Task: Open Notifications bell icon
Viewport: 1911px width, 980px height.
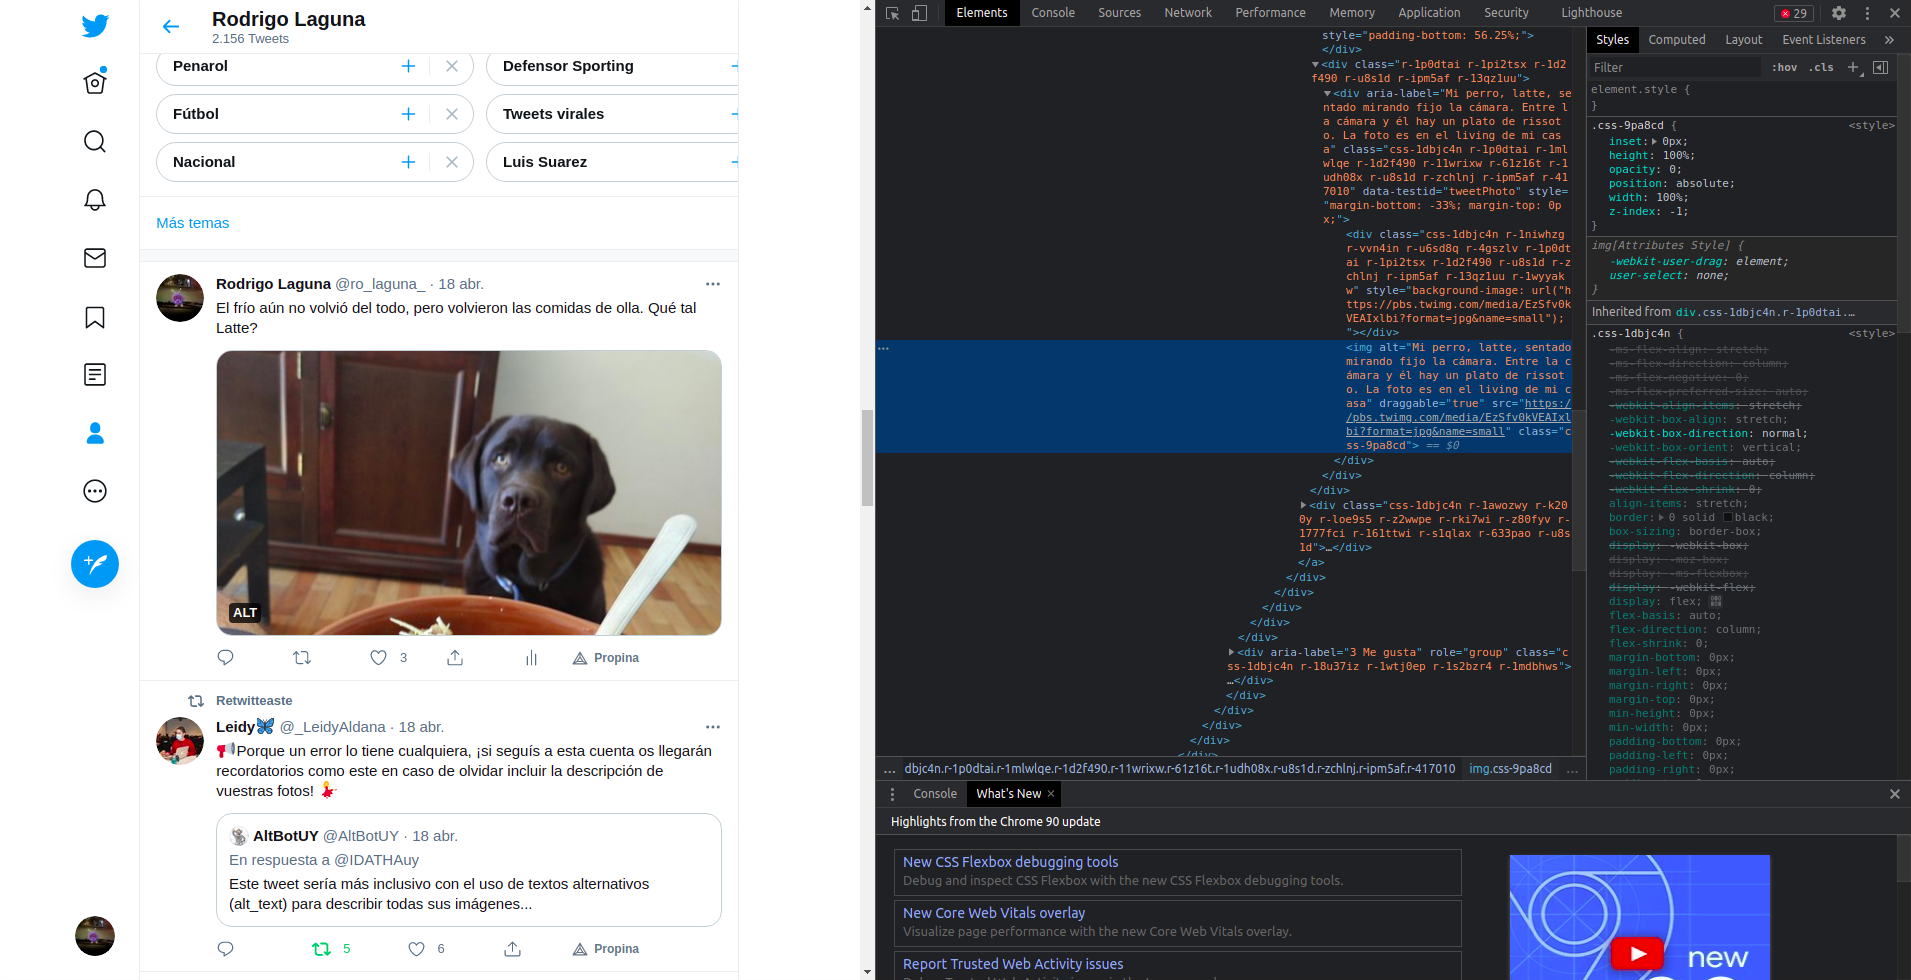Action: click(x=95, y=199)
